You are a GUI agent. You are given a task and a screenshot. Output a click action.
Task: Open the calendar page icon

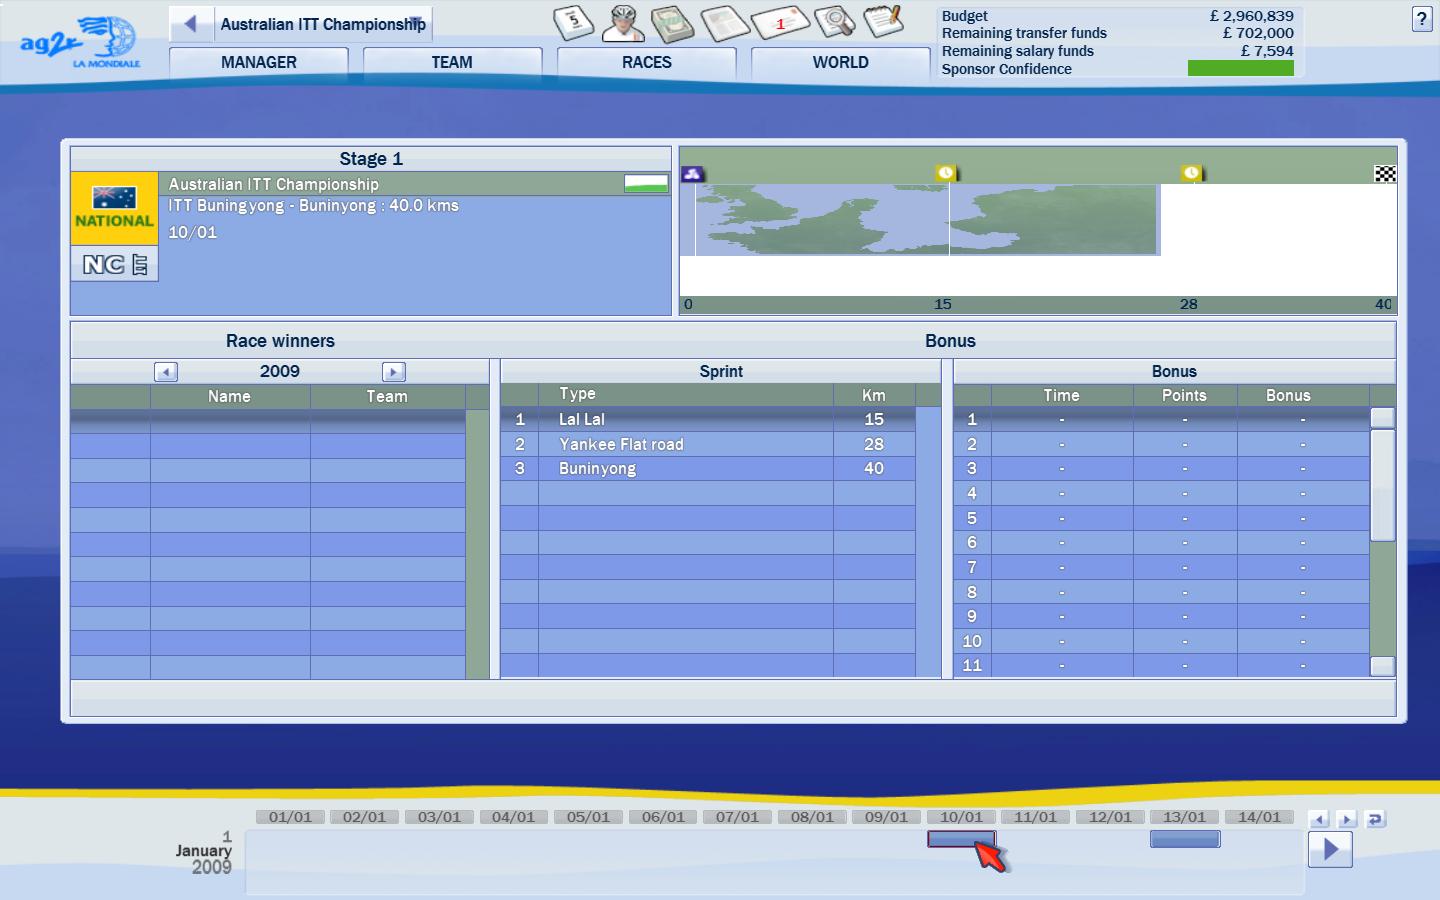[573, 22]
